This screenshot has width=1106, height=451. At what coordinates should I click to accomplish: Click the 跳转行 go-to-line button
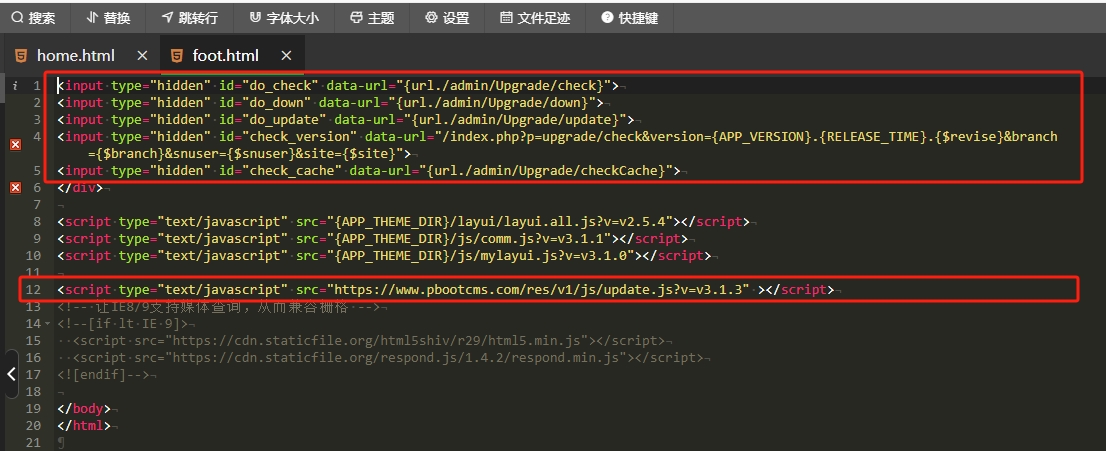[190, 18]
